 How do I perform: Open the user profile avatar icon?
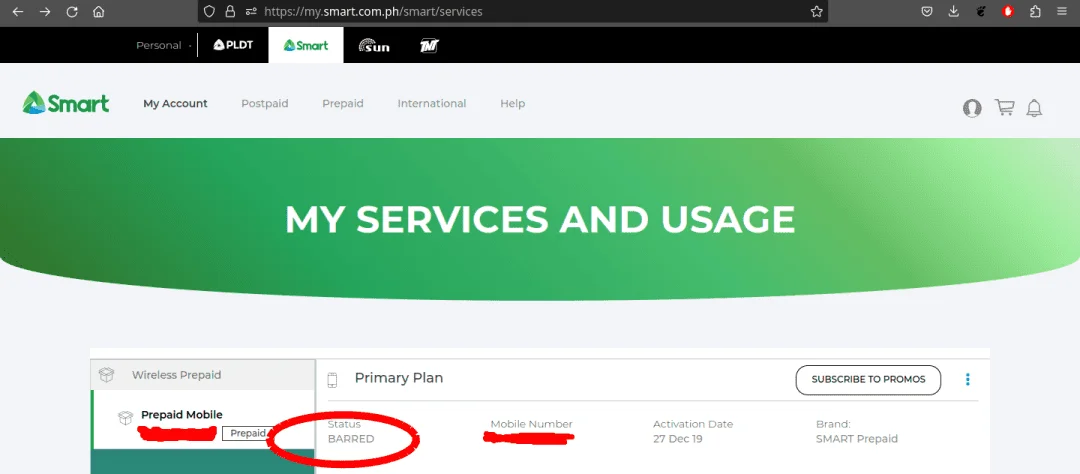coord(972,108)
